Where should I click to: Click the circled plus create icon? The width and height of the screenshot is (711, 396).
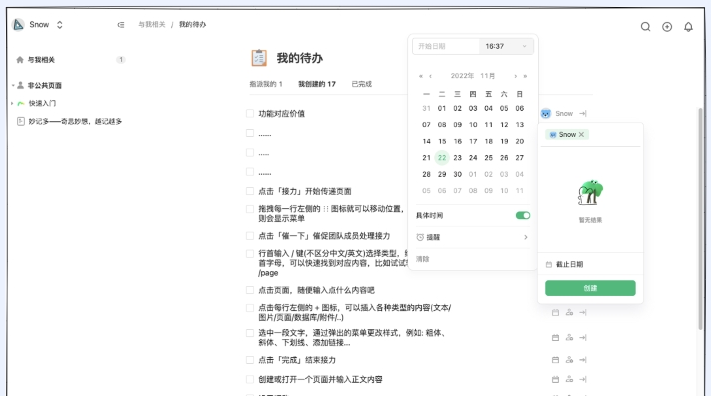coord(667,27)
